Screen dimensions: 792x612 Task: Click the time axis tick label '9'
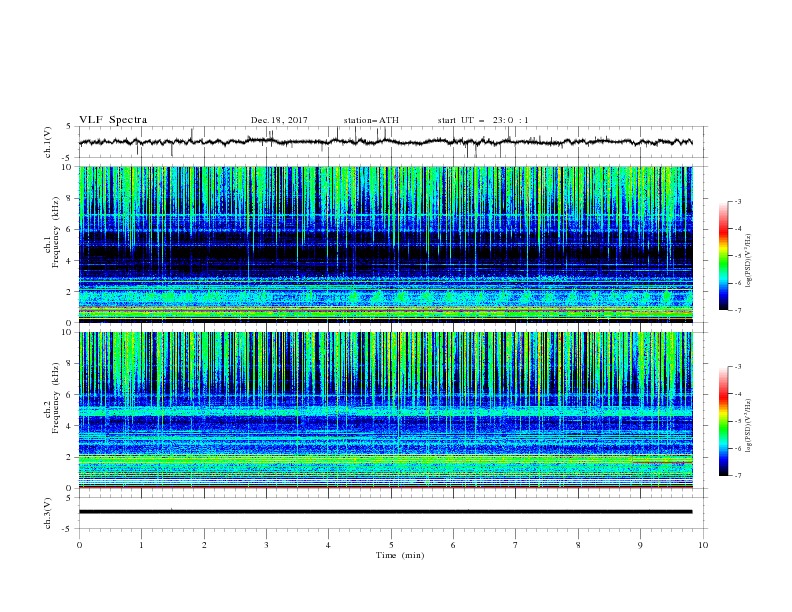tap(640, 545)
